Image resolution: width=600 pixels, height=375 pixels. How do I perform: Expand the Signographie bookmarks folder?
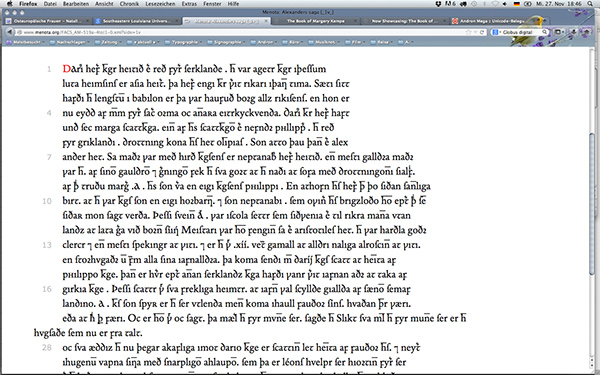click(227, 42)
